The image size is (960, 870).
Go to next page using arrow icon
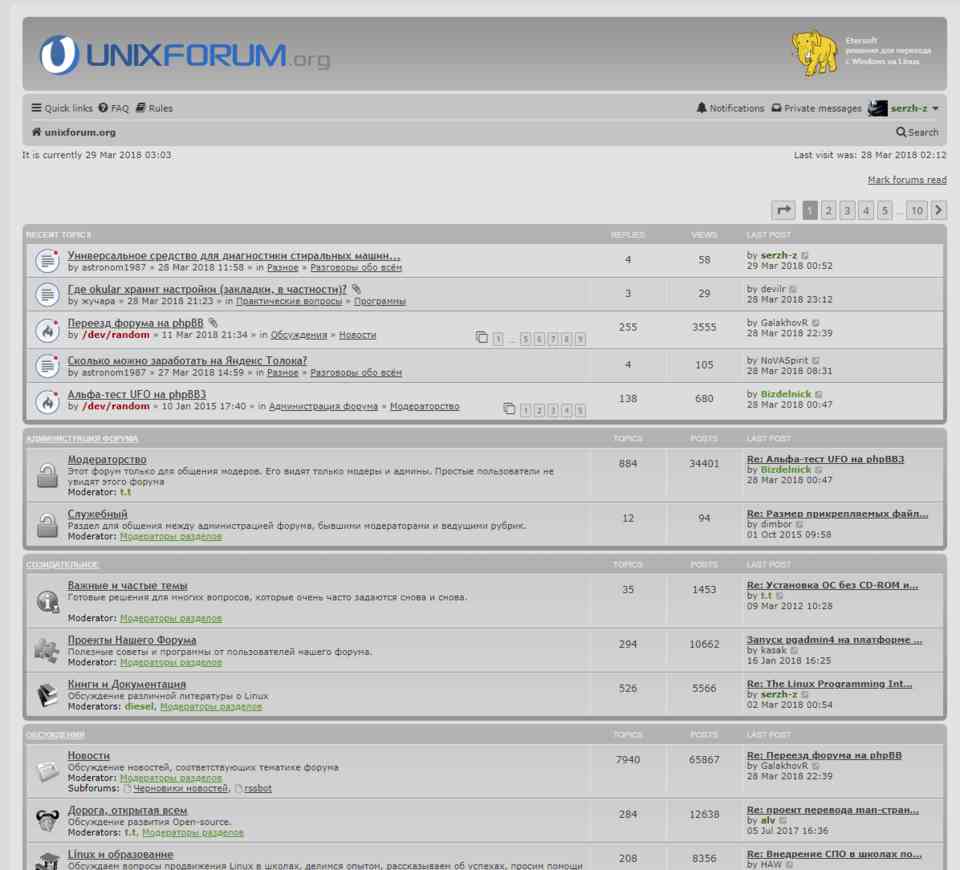pos(938,210)
